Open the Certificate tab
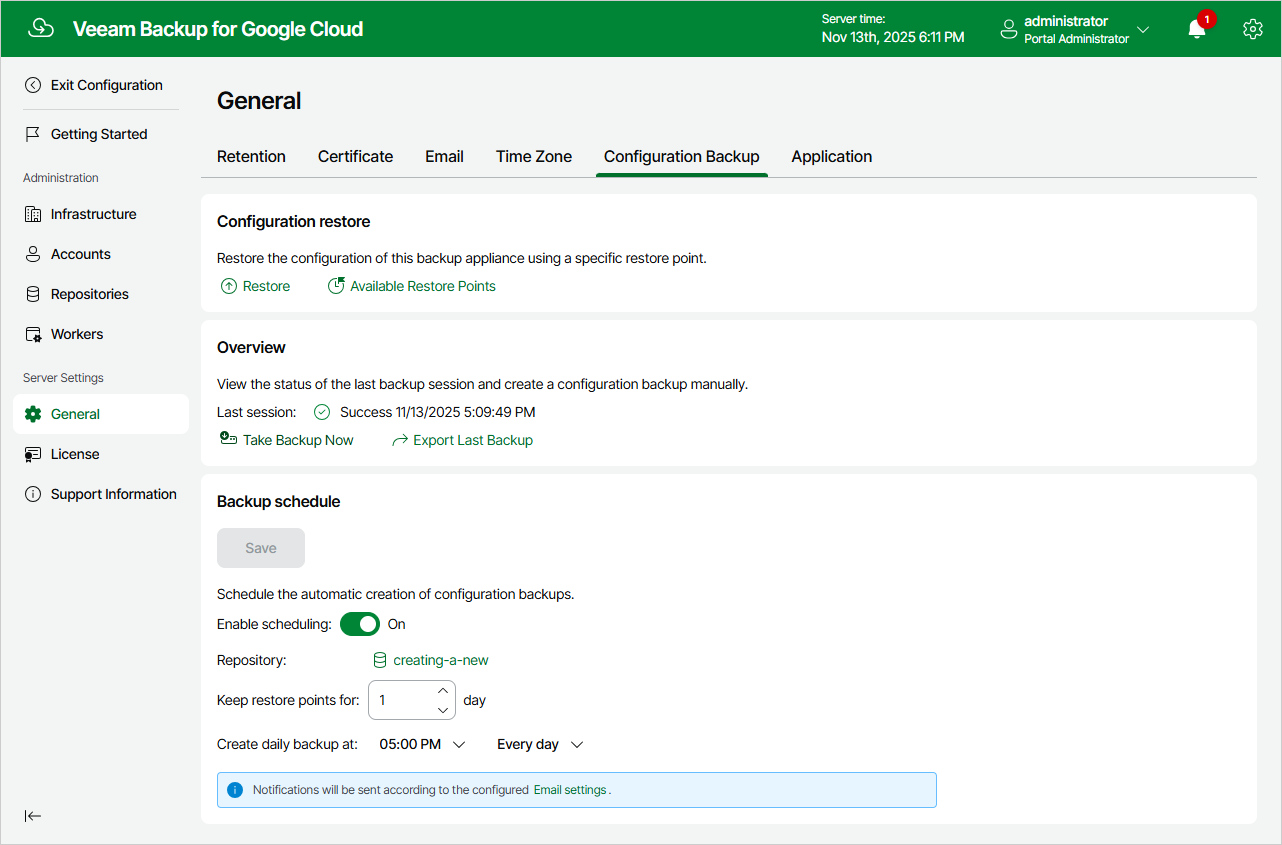This screenshot has width=1282, height=845. pyautogui.click(x=355, y=156)
